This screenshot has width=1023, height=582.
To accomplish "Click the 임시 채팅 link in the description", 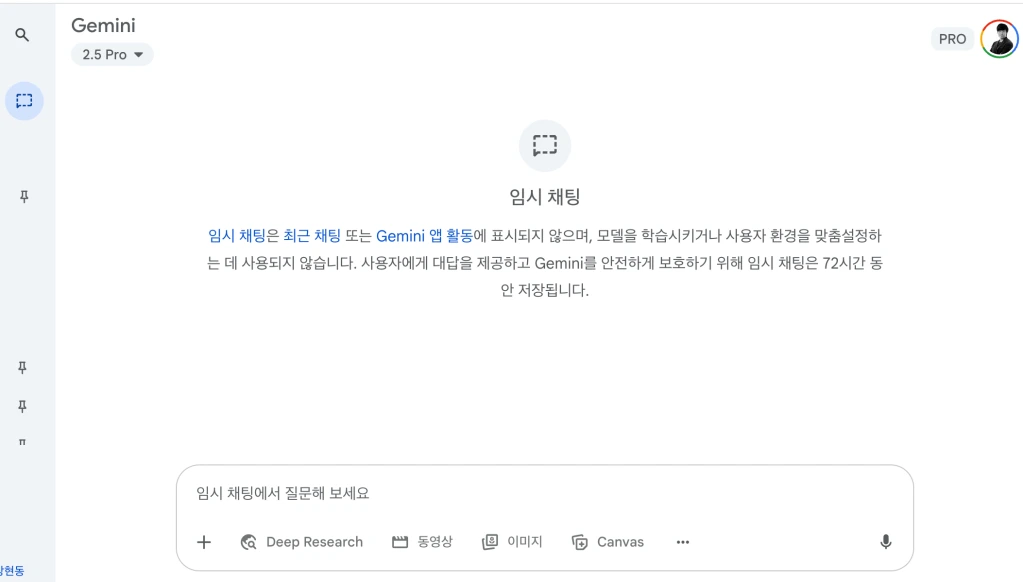I will (x=236, y=236).
